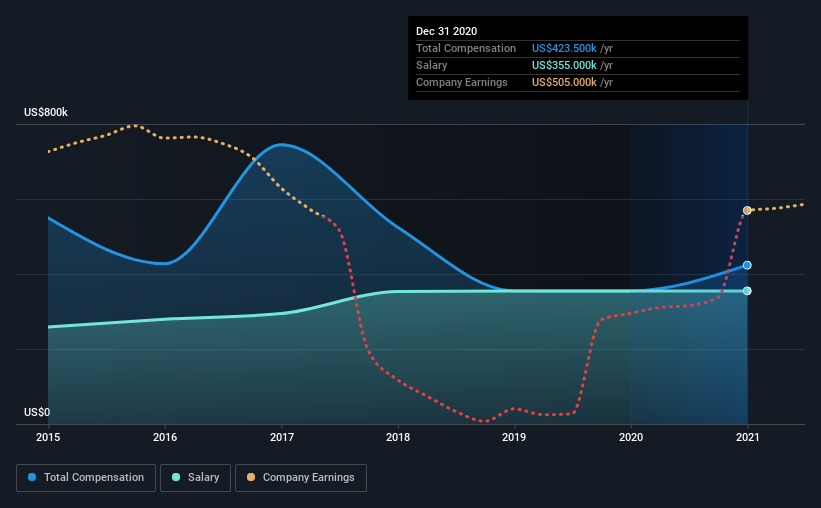Click the Total Compensation label in tooltip
This screenshot has width=821, height=508.
[465, 48]
